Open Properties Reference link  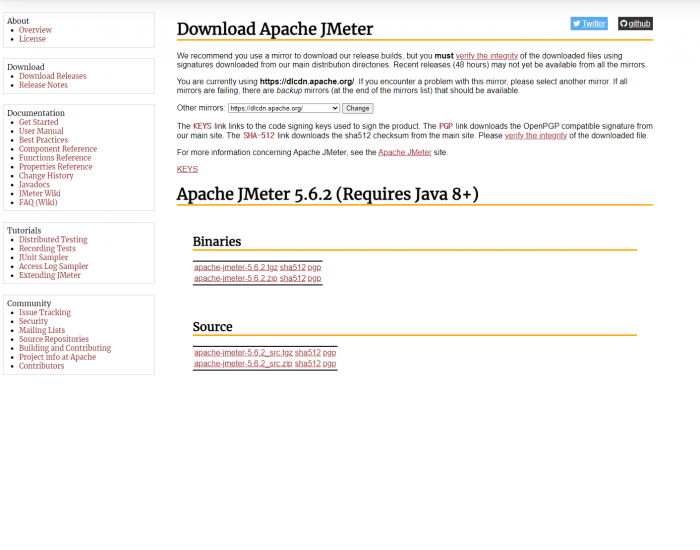coord(55,167)
